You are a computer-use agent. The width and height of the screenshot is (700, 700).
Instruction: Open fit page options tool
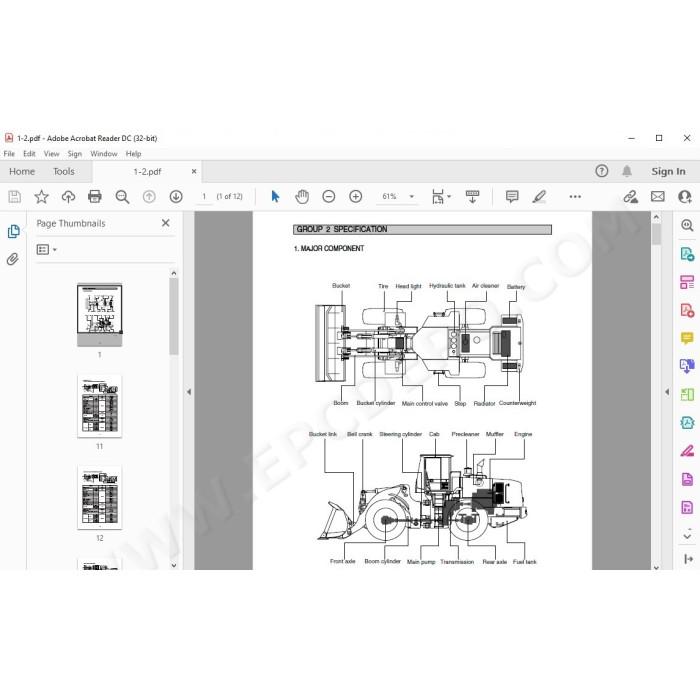coord(438,196)
